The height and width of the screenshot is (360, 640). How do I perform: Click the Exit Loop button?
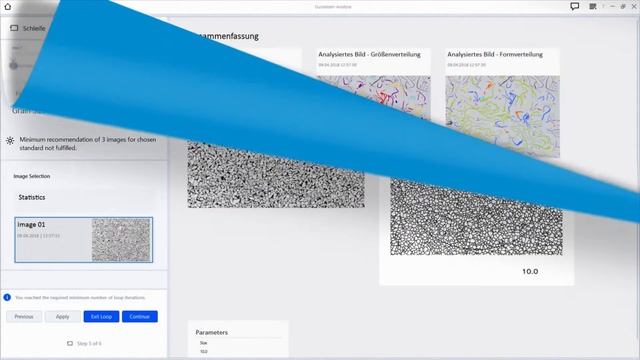click(101, 316)
